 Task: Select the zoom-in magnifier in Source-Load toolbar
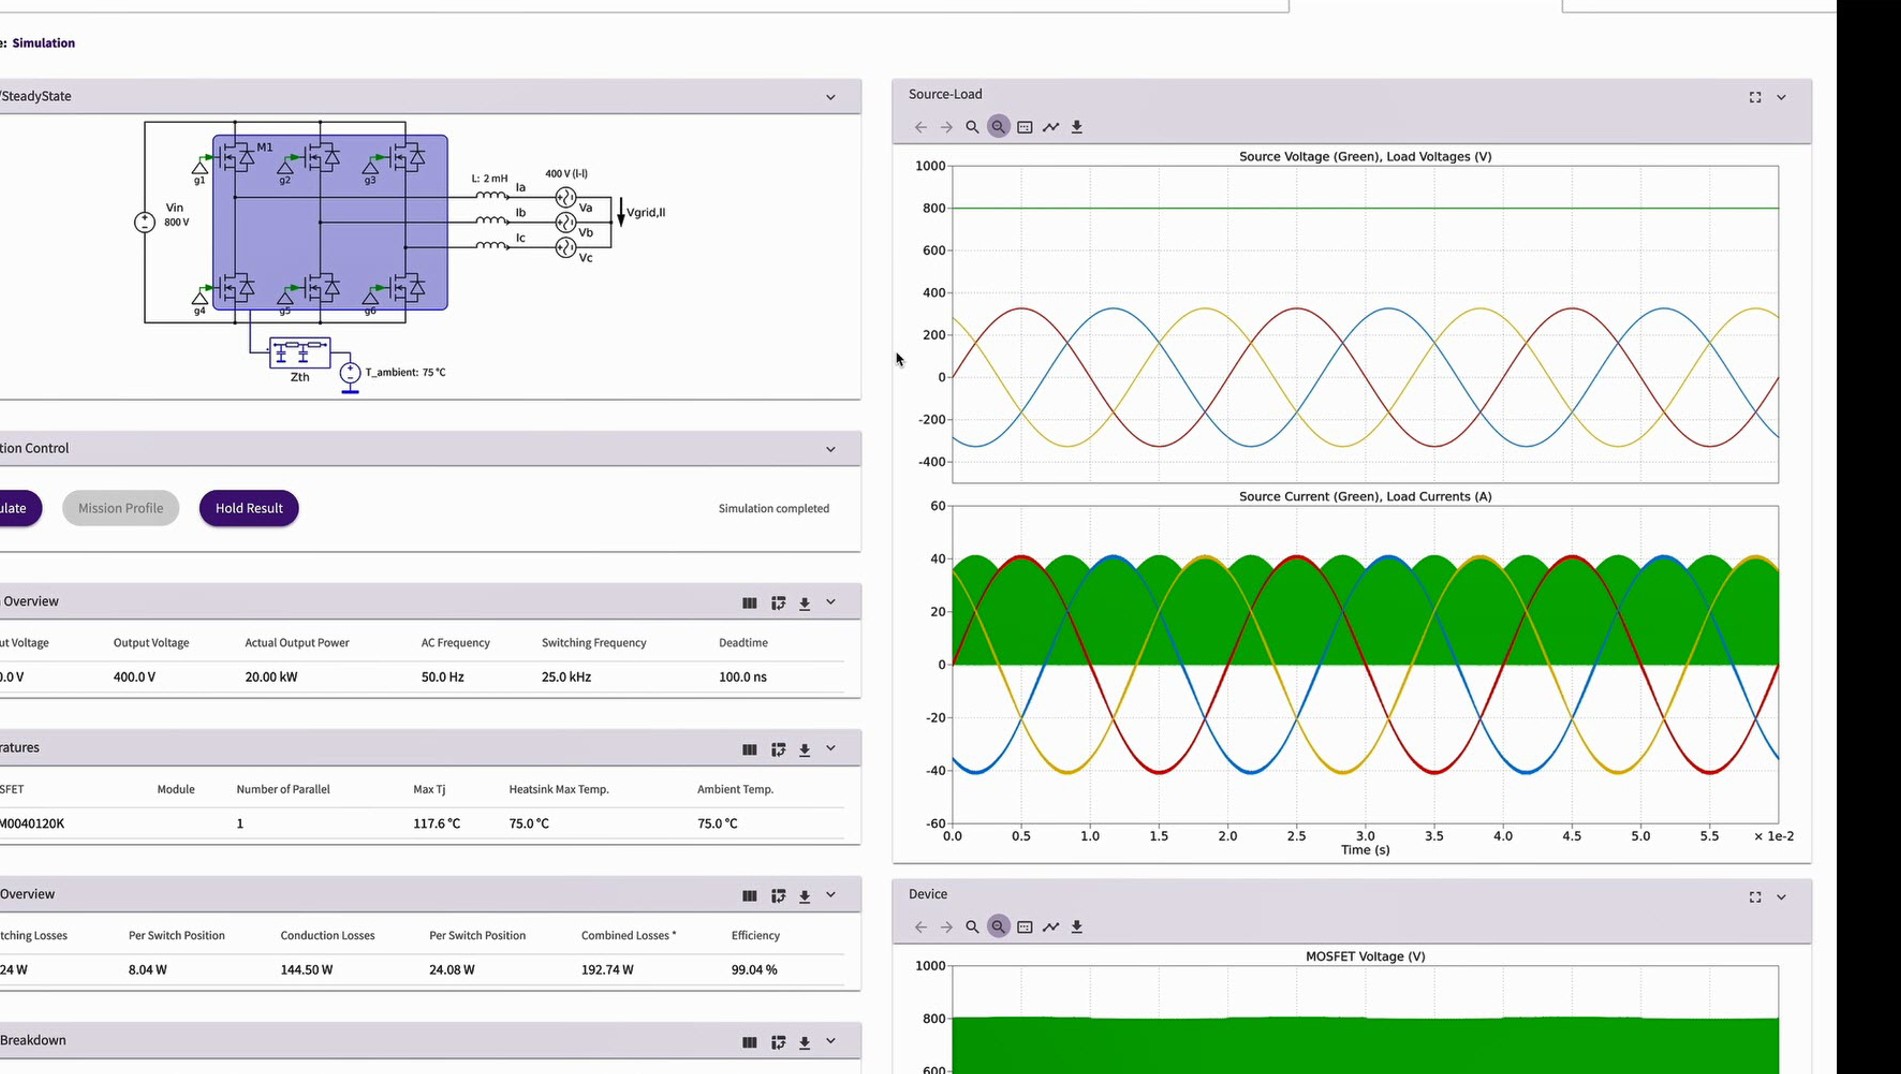[x=972, y=127]
